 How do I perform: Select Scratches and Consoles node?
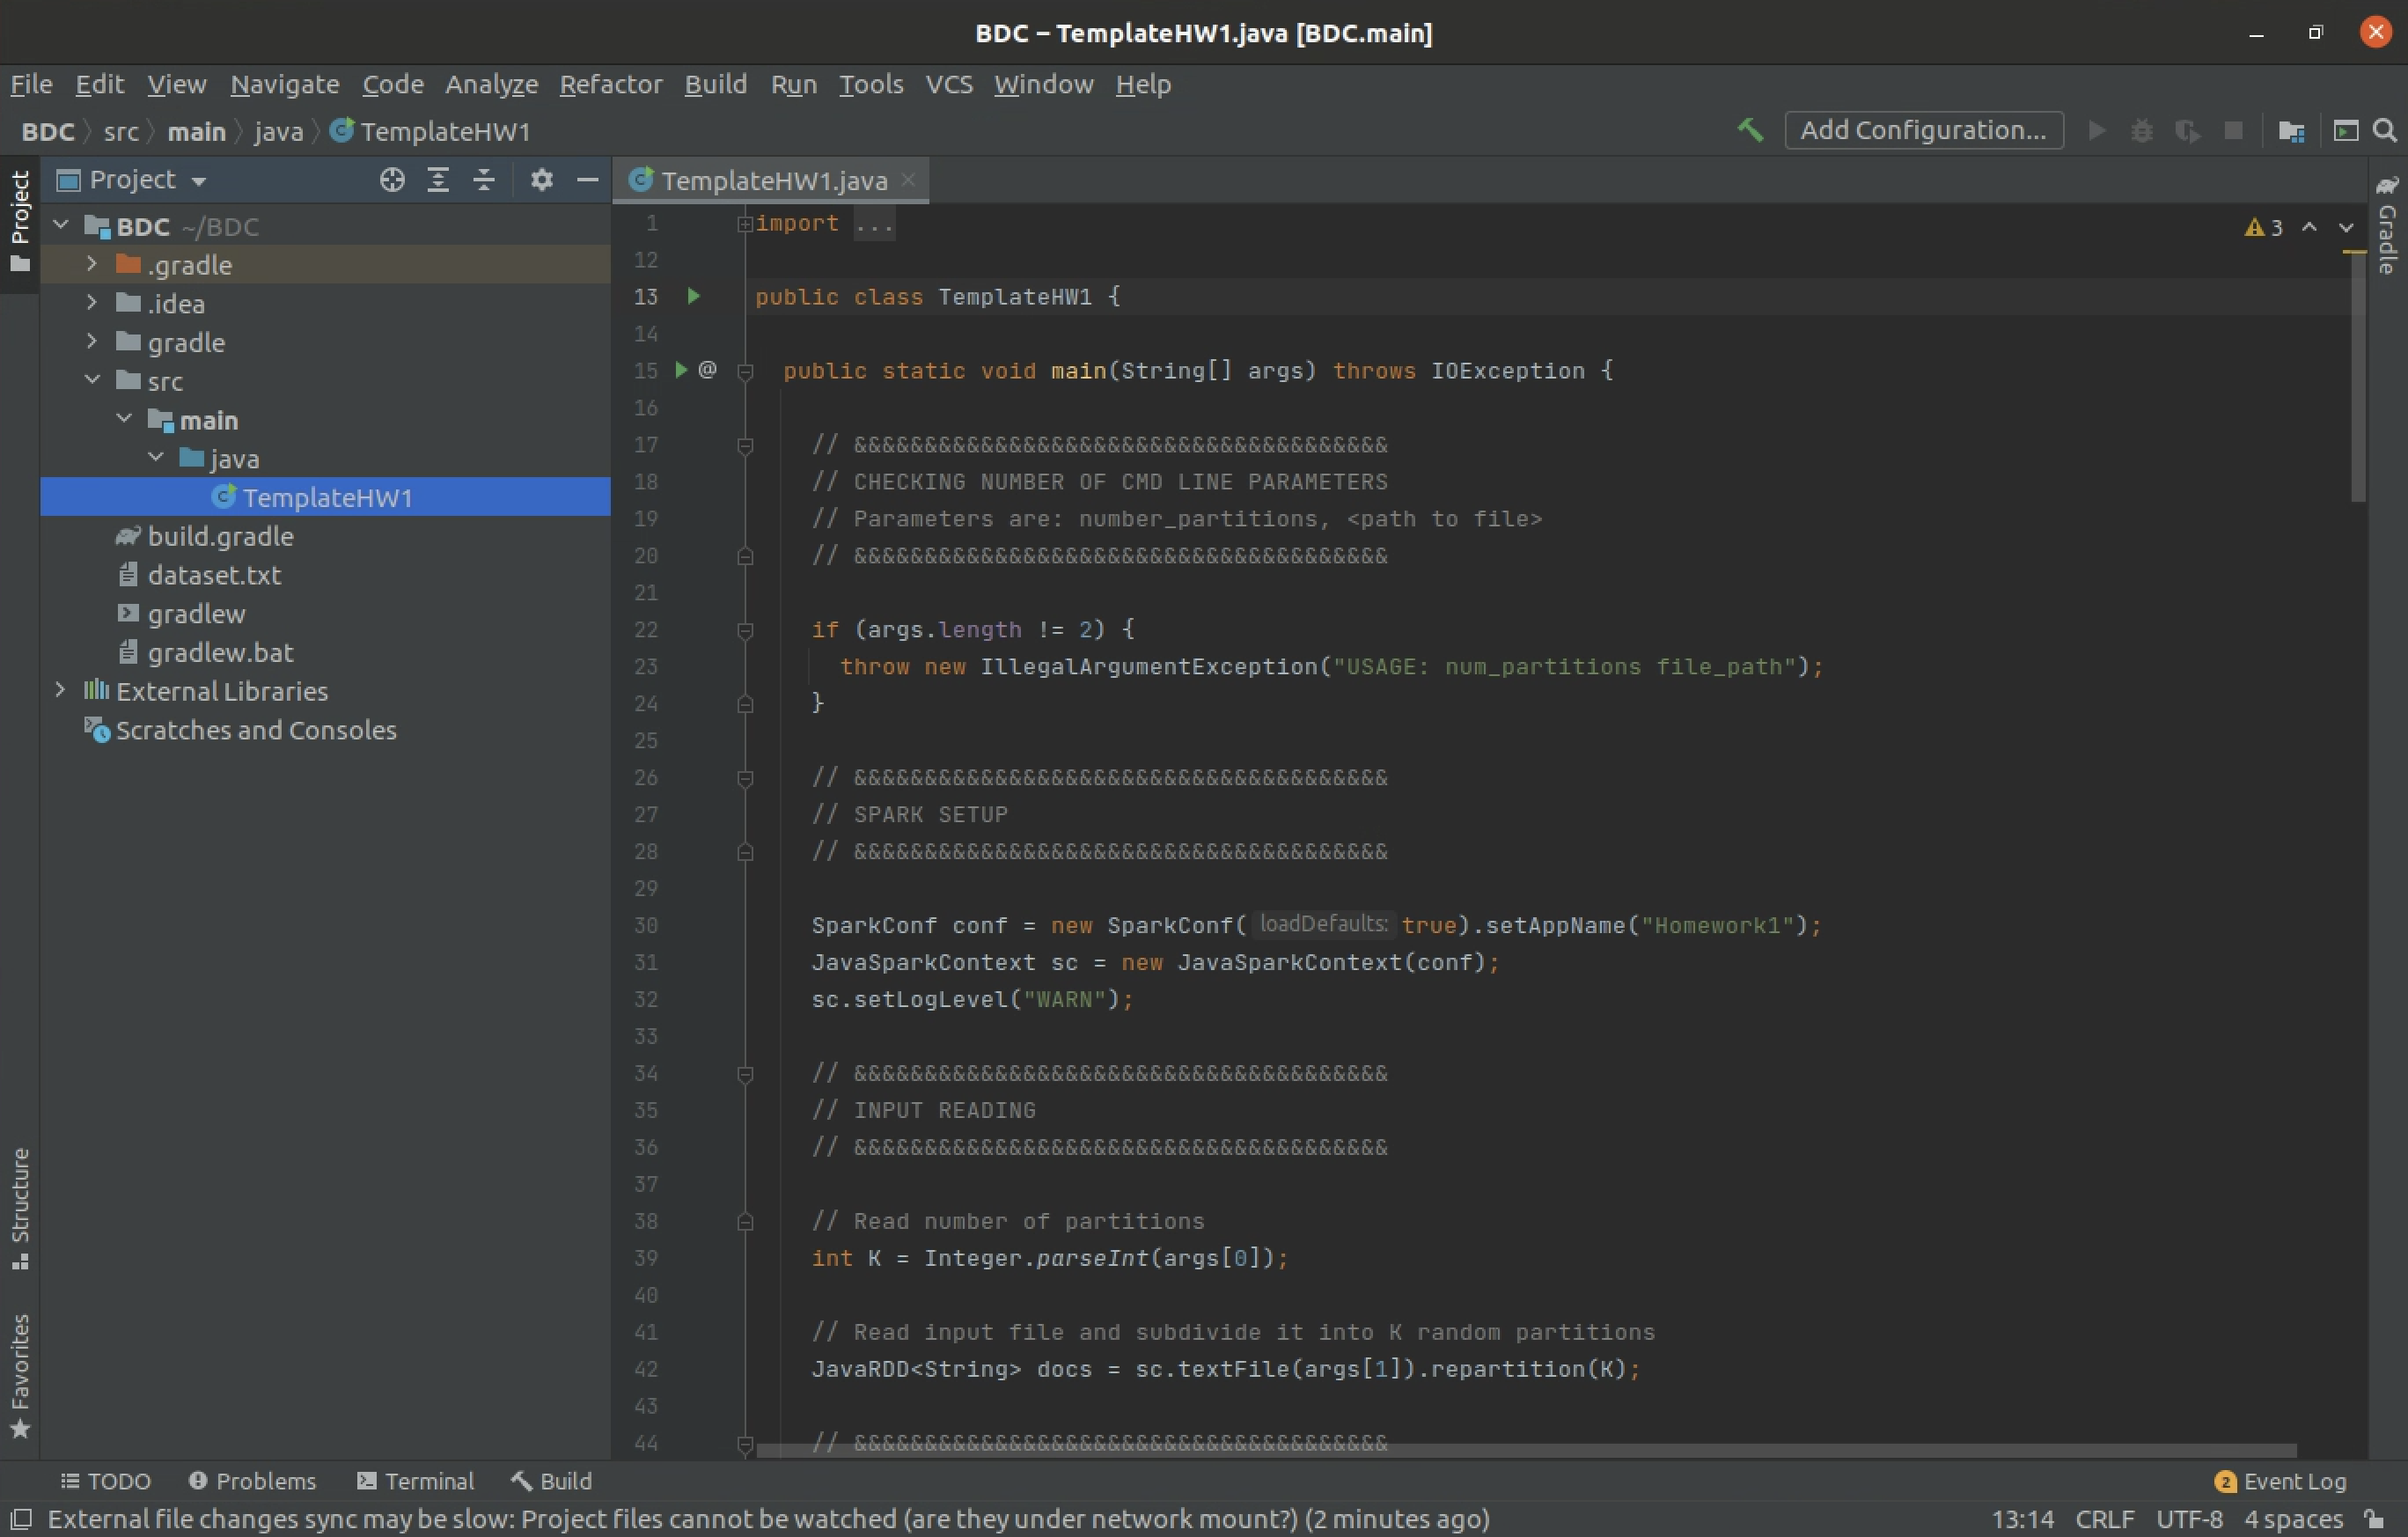[x=325, y=730]
